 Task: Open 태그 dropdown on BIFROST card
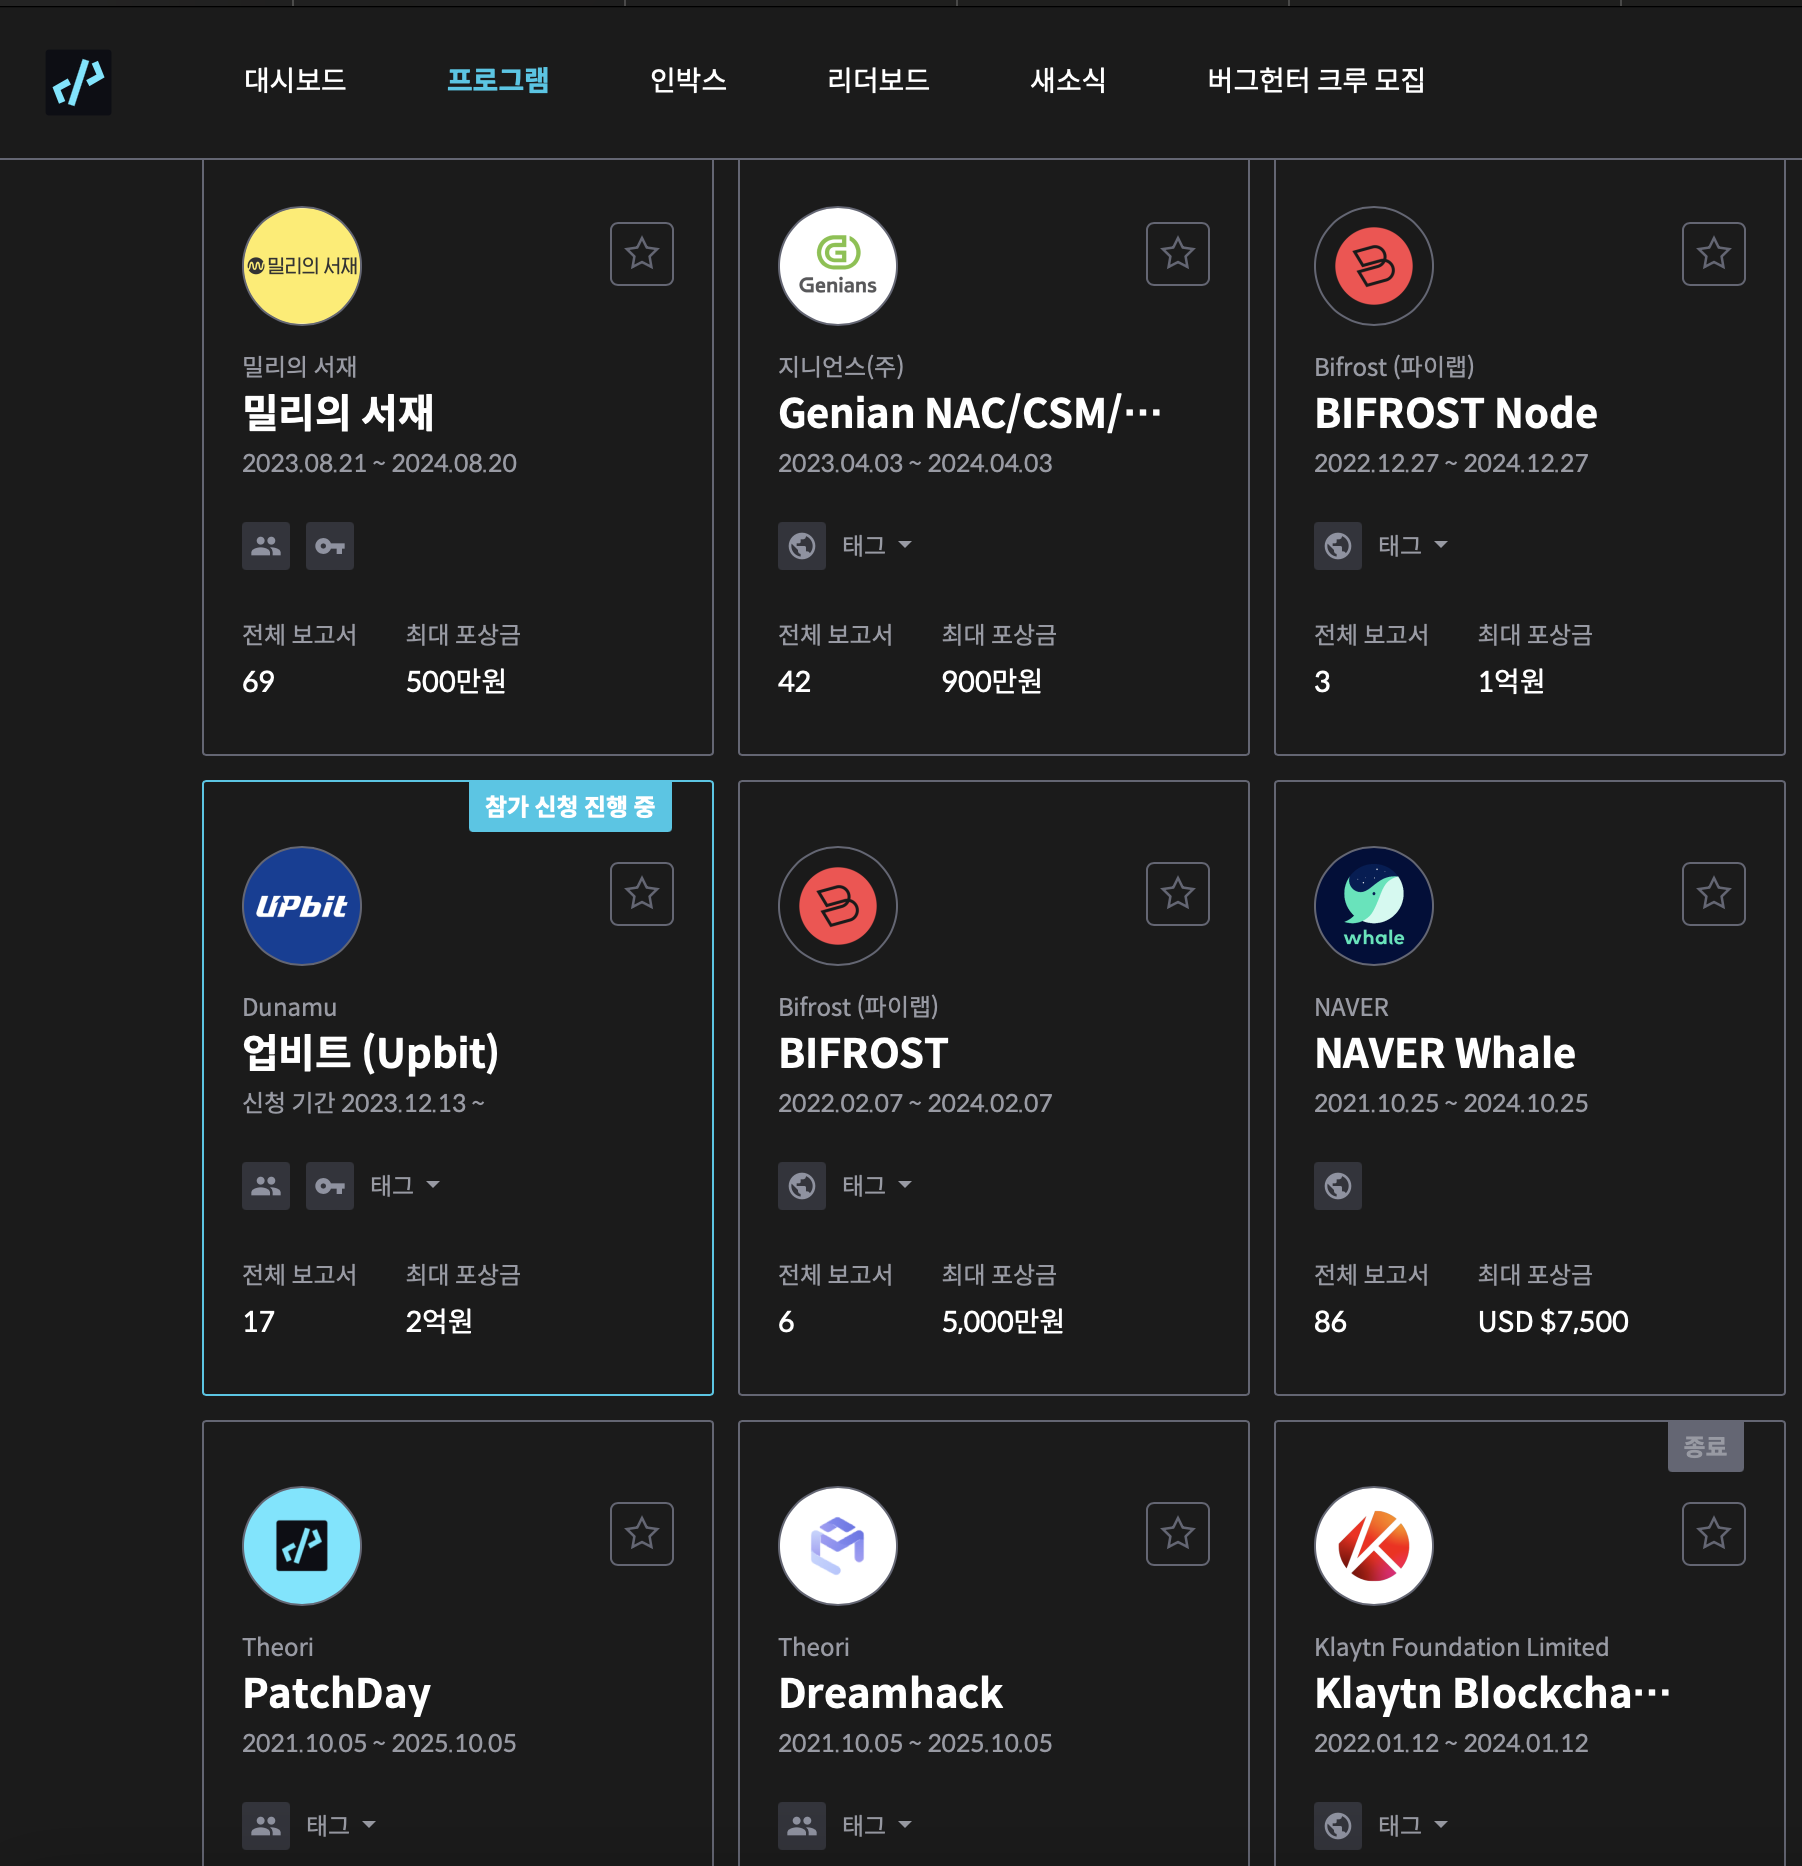coord(877,1186)
